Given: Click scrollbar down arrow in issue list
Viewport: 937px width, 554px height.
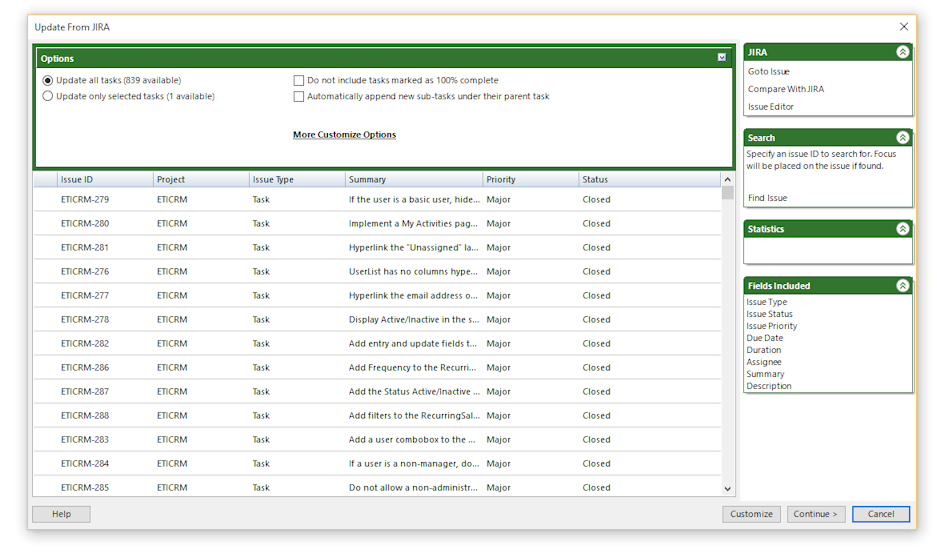Looking at the screenshot, I should (x=727, y=489).
